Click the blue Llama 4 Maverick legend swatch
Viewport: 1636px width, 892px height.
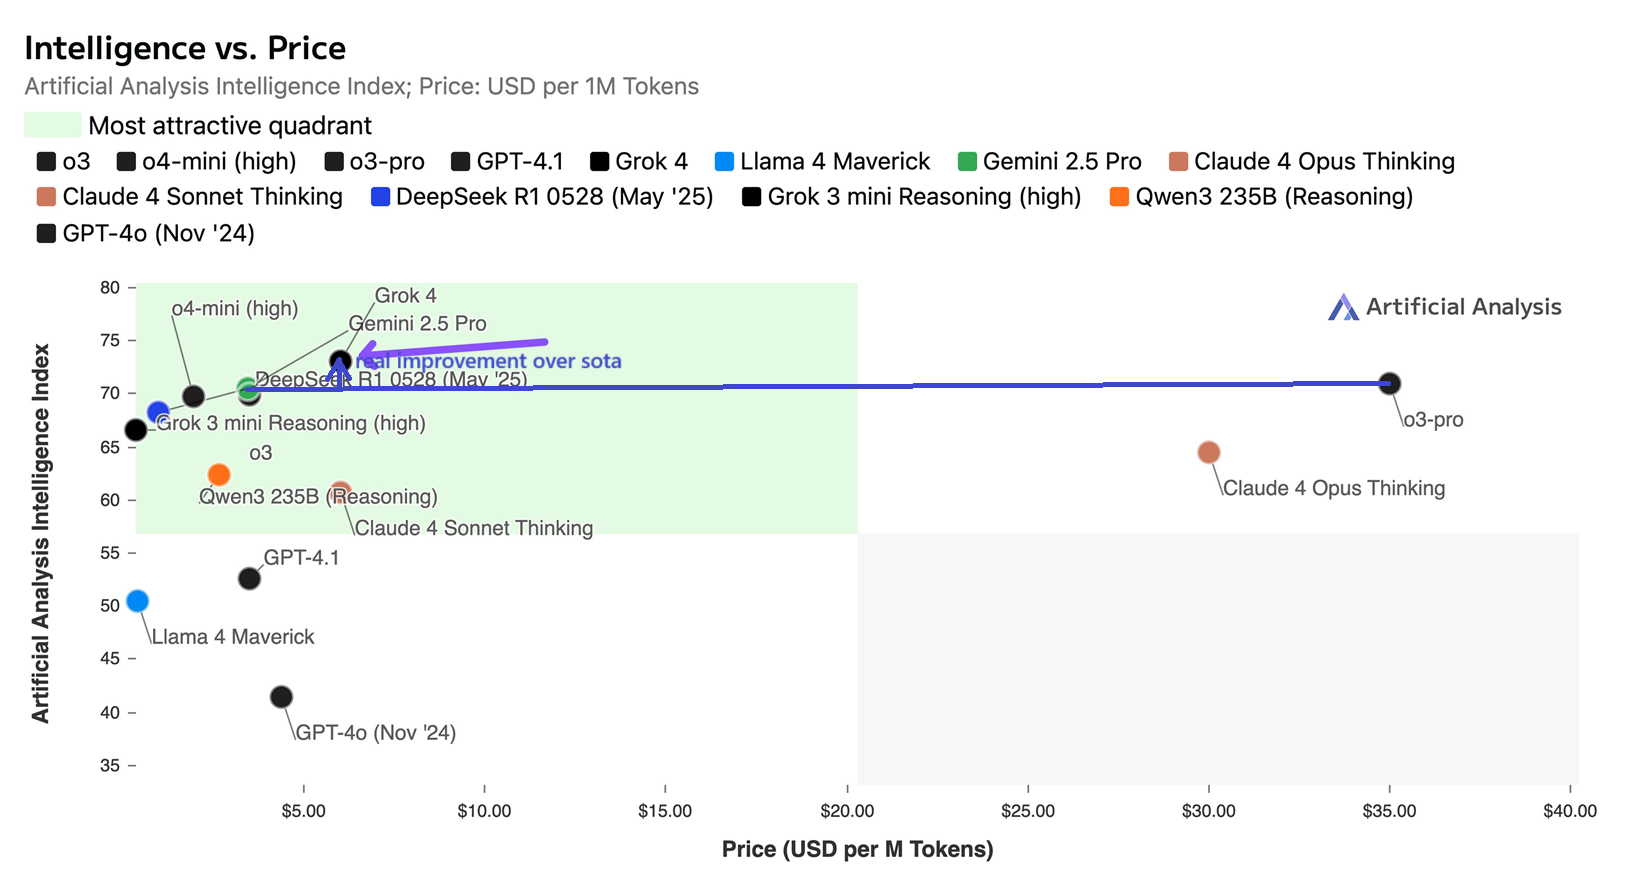coord(725,162)
